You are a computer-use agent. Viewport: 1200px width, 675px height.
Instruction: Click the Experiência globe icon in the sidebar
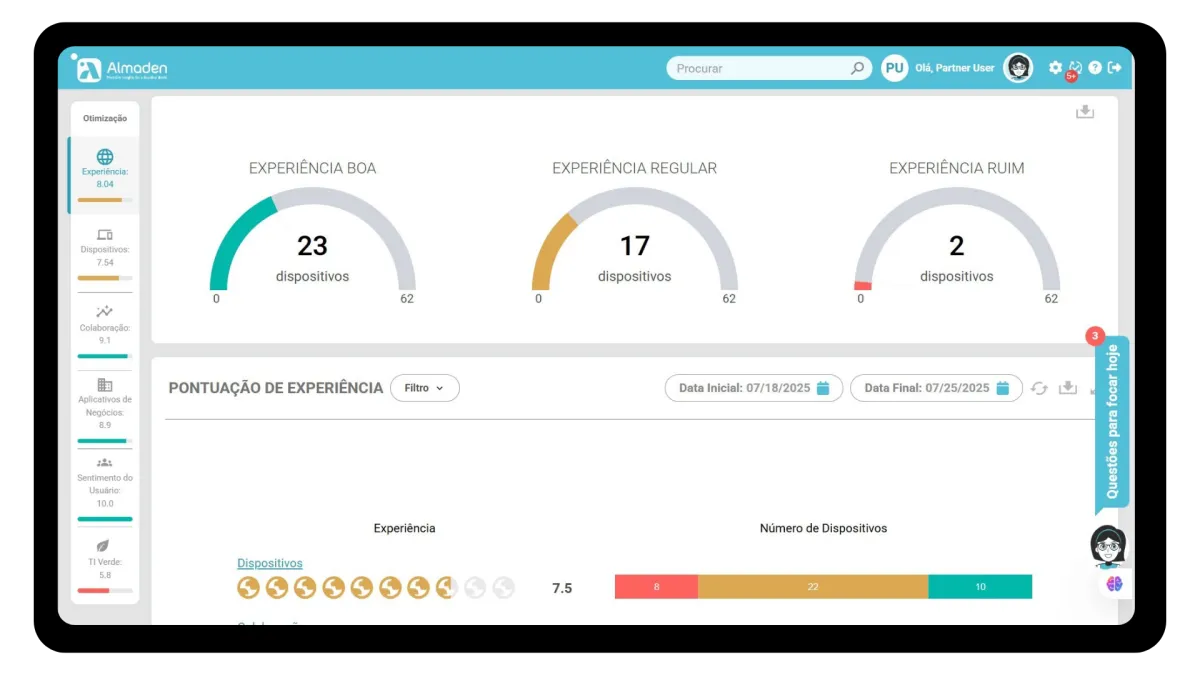(x=105, y=157)
